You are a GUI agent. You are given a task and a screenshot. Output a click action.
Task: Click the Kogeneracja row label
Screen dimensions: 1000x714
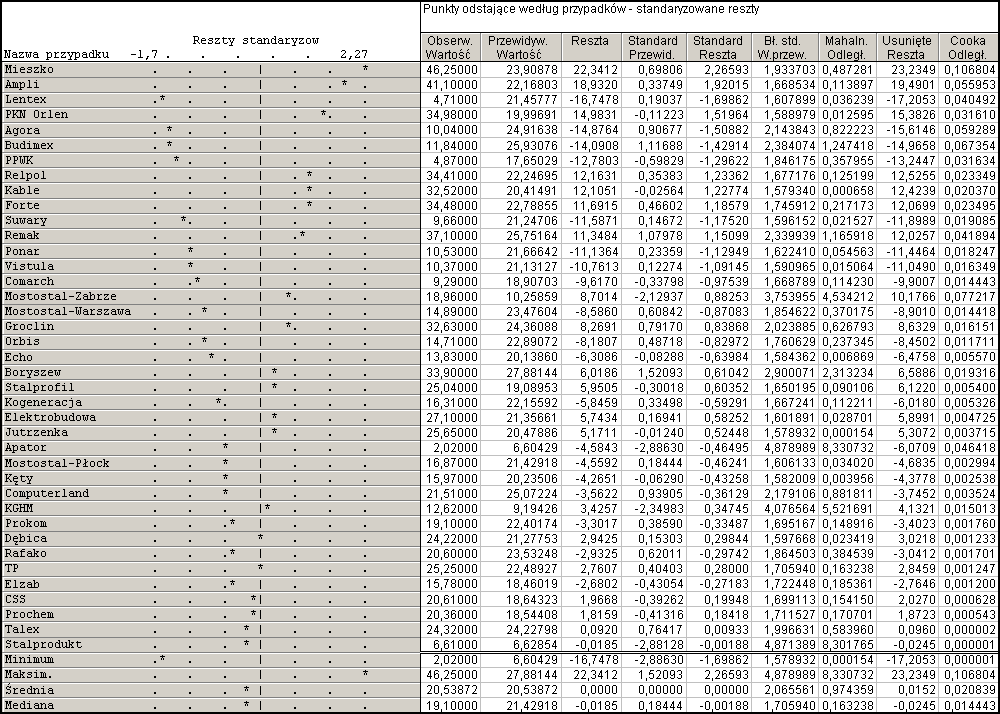coord(43,402)
